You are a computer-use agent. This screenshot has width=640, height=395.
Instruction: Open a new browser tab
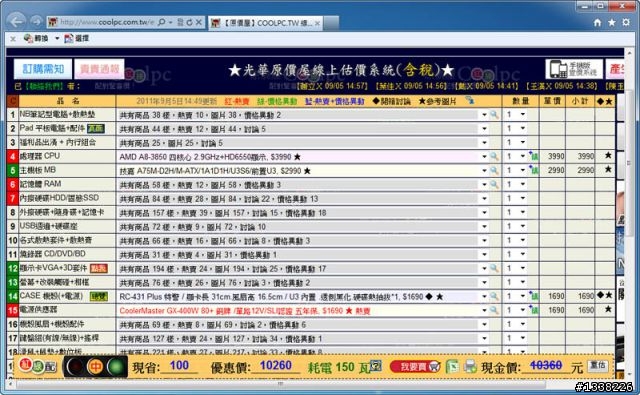click(x=331, y=23)
